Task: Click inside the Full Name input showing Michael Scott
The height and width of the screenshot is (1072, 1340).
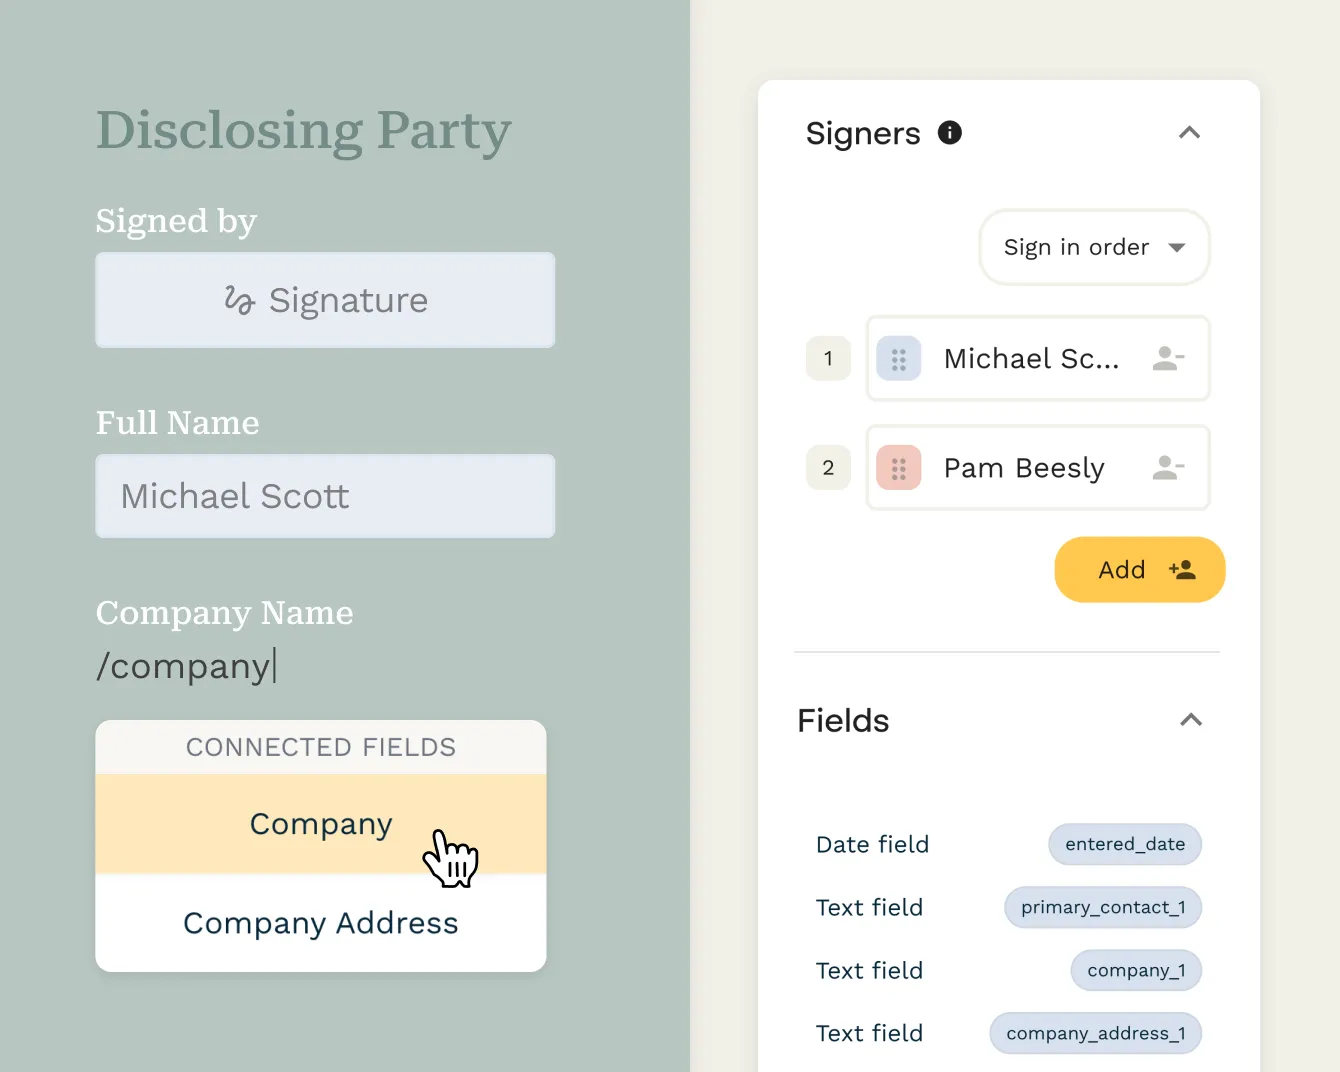Action: [325, 495]
